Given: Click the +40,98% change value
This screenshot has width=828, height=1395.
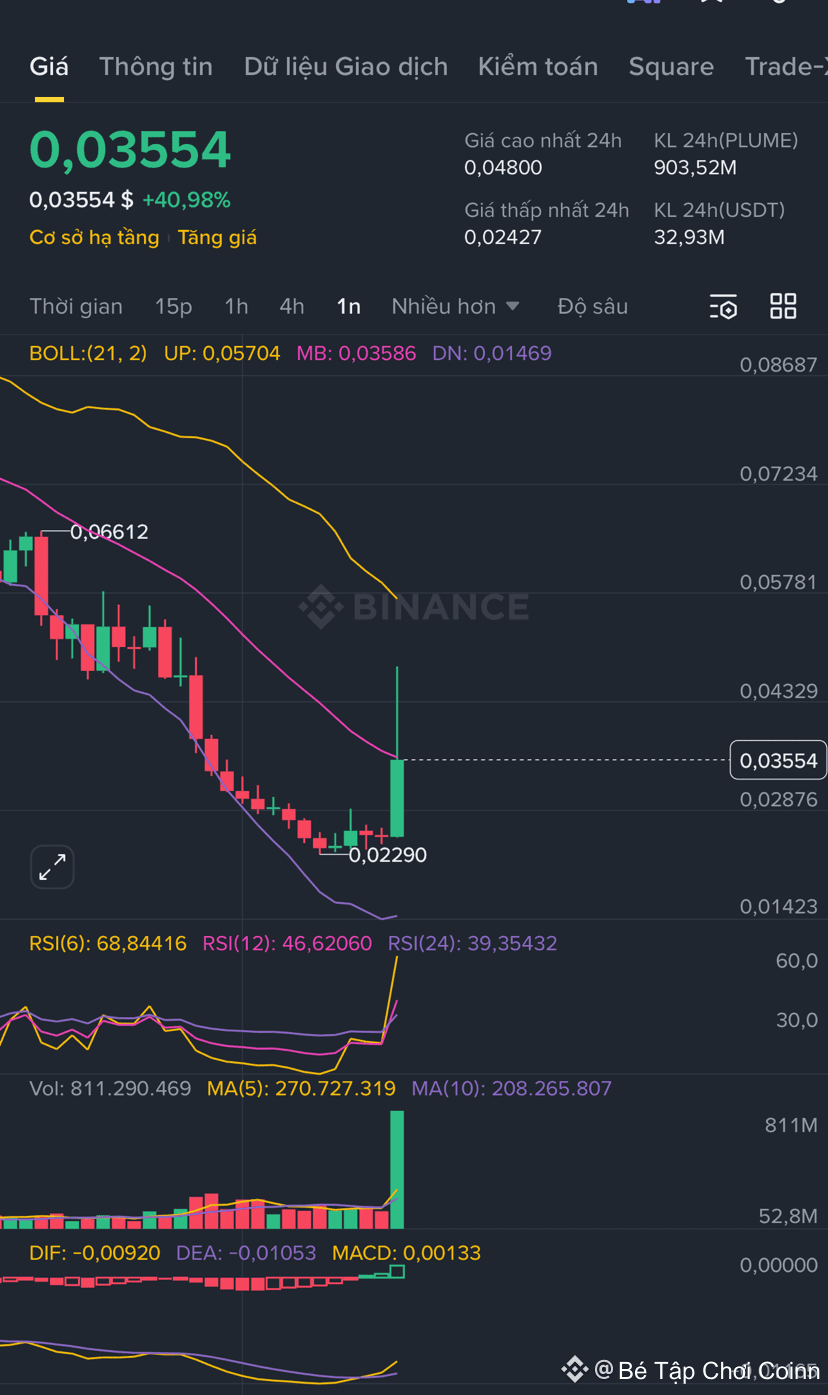Looking at the screenshot, I should [x=186, y=200].
